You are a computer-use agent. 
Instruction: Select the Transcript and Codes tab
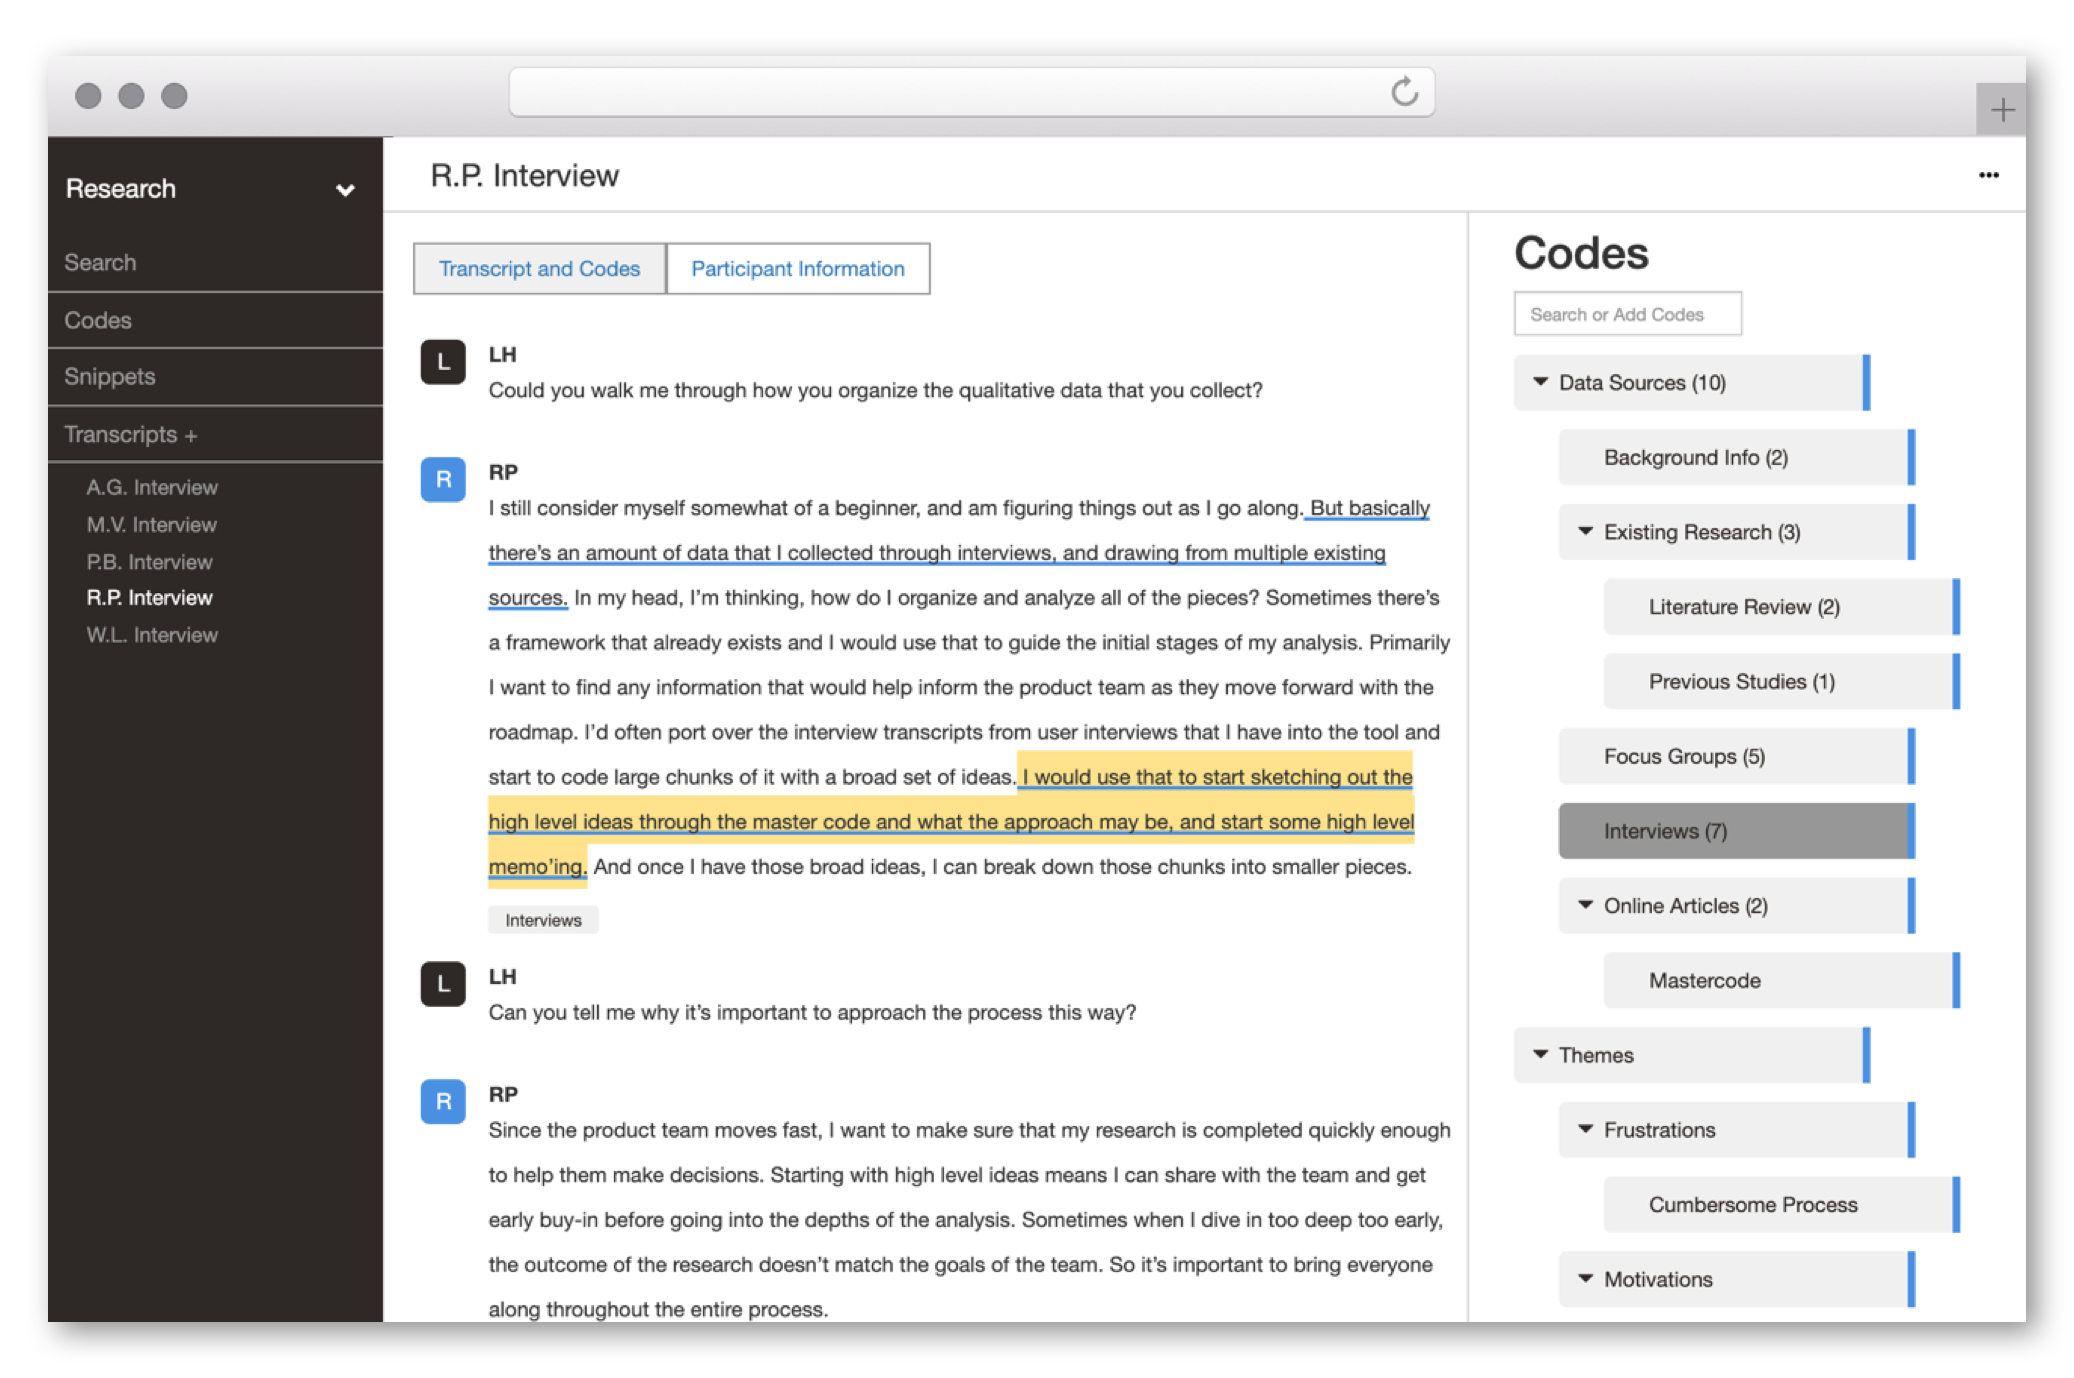[539, 268]
